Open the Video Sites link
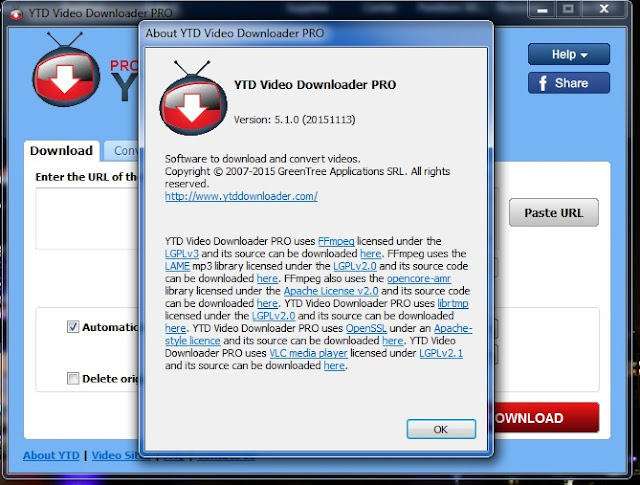640x485 pixels. click(x=116, y=455)
